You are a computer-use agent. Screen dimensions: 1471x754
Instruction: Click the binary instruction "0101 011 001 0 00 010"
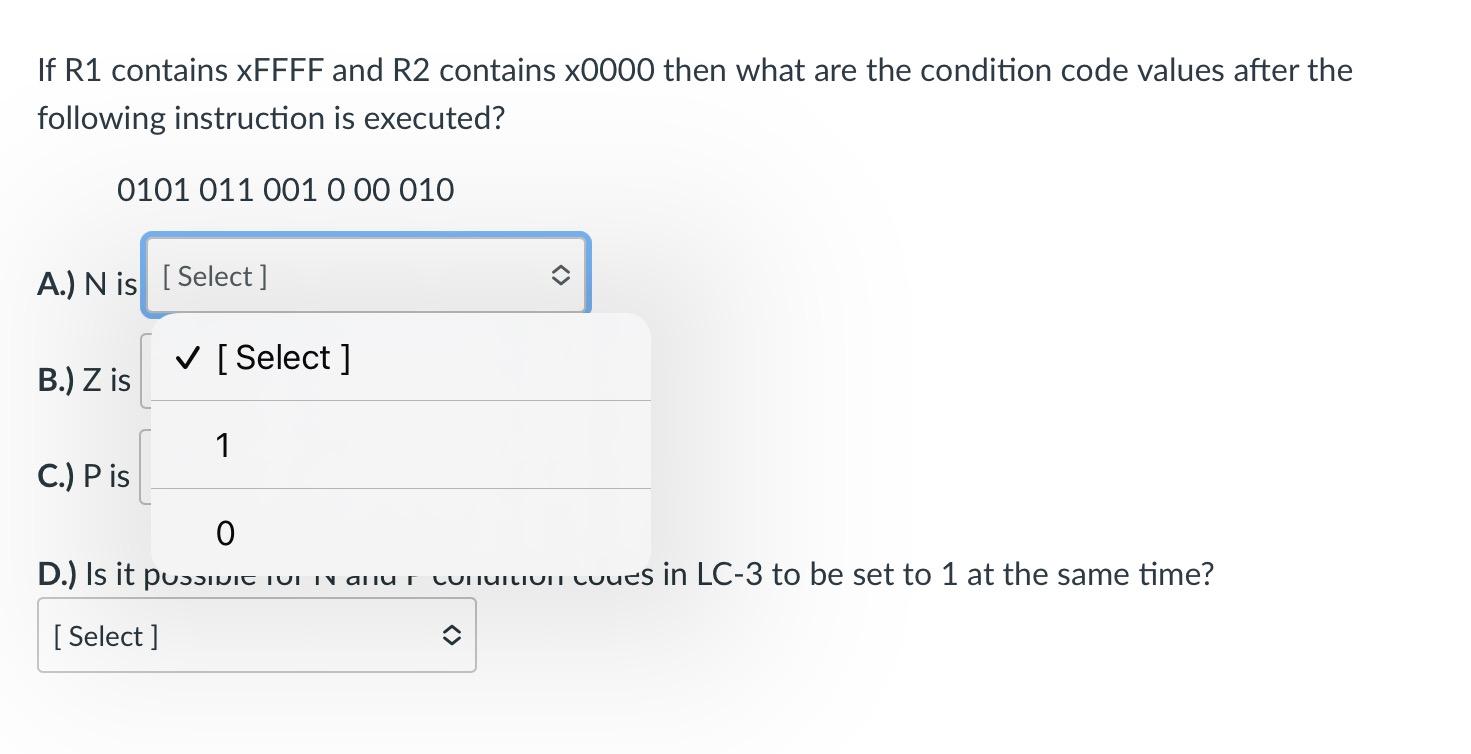pyautogui.click(x=285, y=189)
